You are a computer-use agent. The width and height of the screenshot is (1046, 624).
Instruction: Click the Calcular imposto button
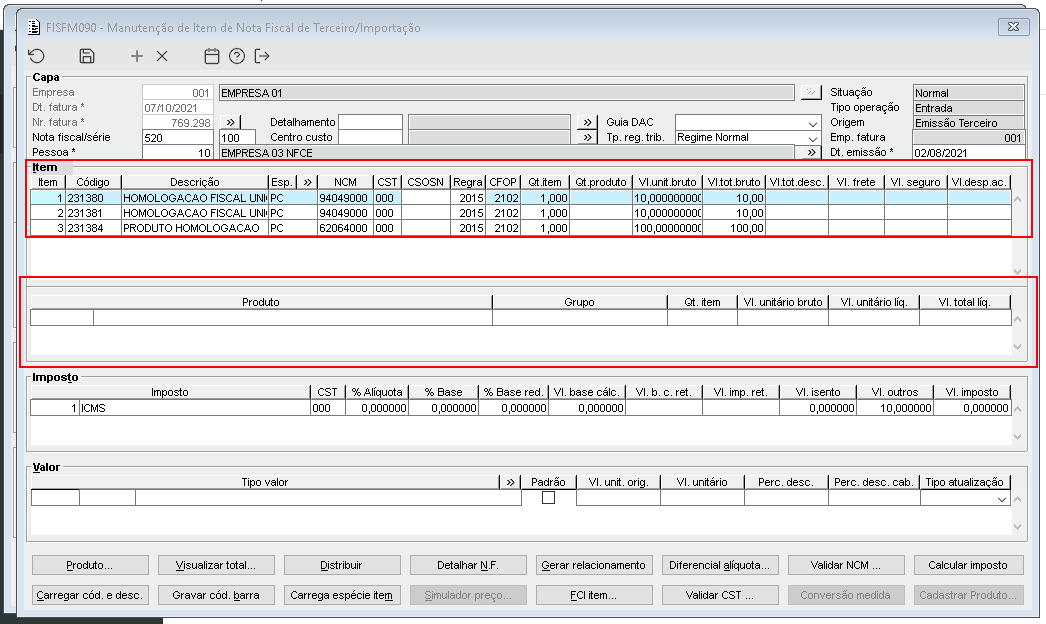967,565
